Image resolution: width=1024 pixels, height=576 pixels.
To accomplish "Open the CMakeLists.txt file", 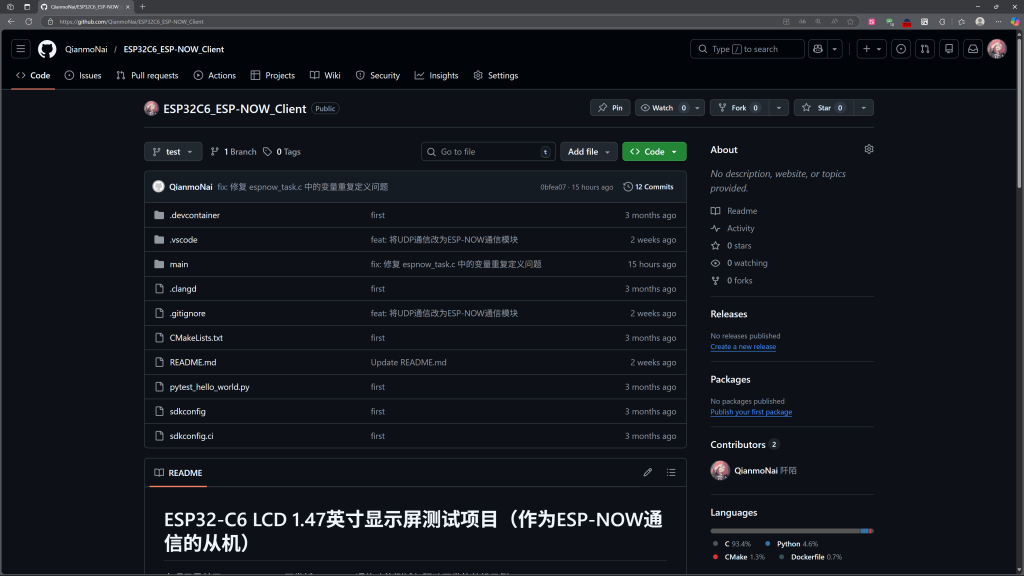I will (x=196, y=338).
